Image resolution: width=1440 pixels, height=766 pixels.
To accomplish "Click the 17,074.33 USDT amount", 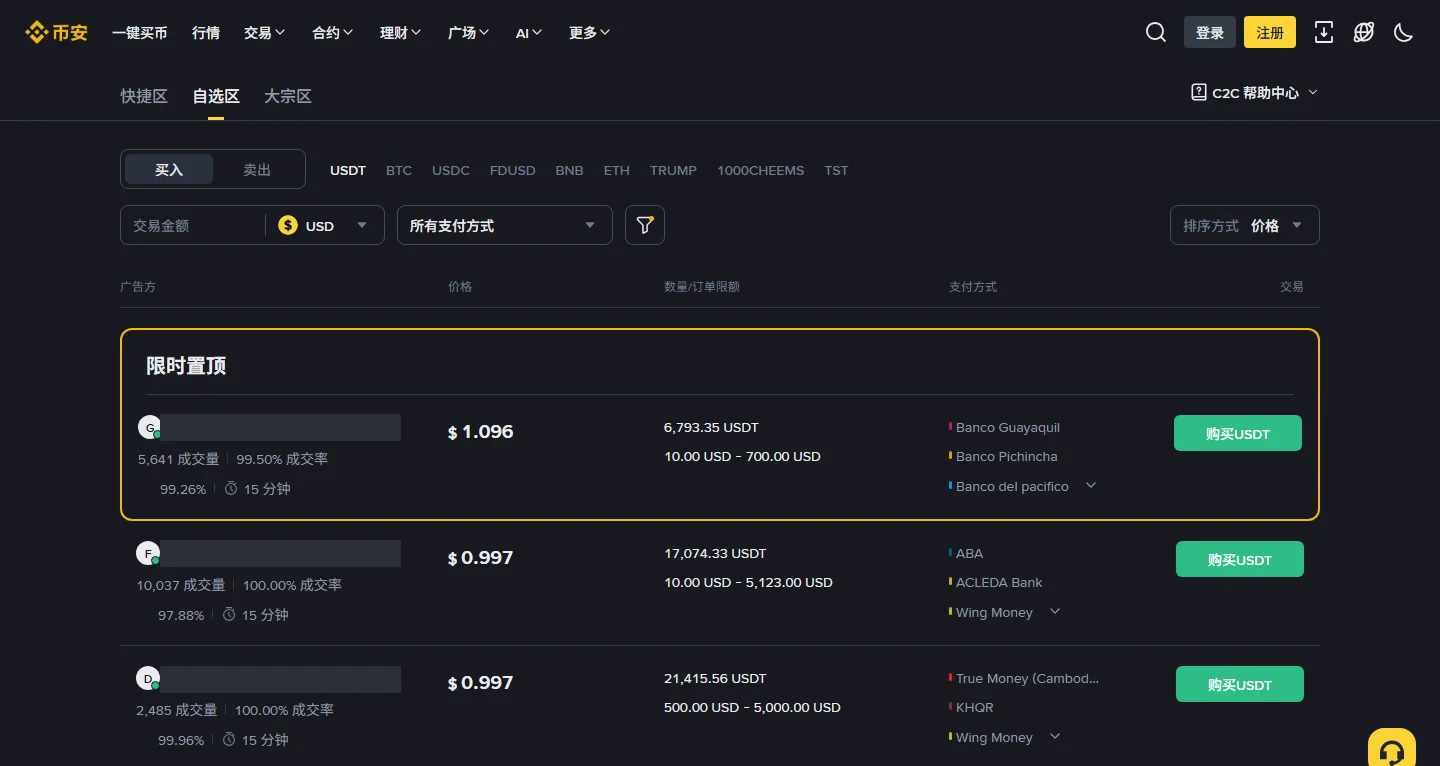I will coord(715,553).
